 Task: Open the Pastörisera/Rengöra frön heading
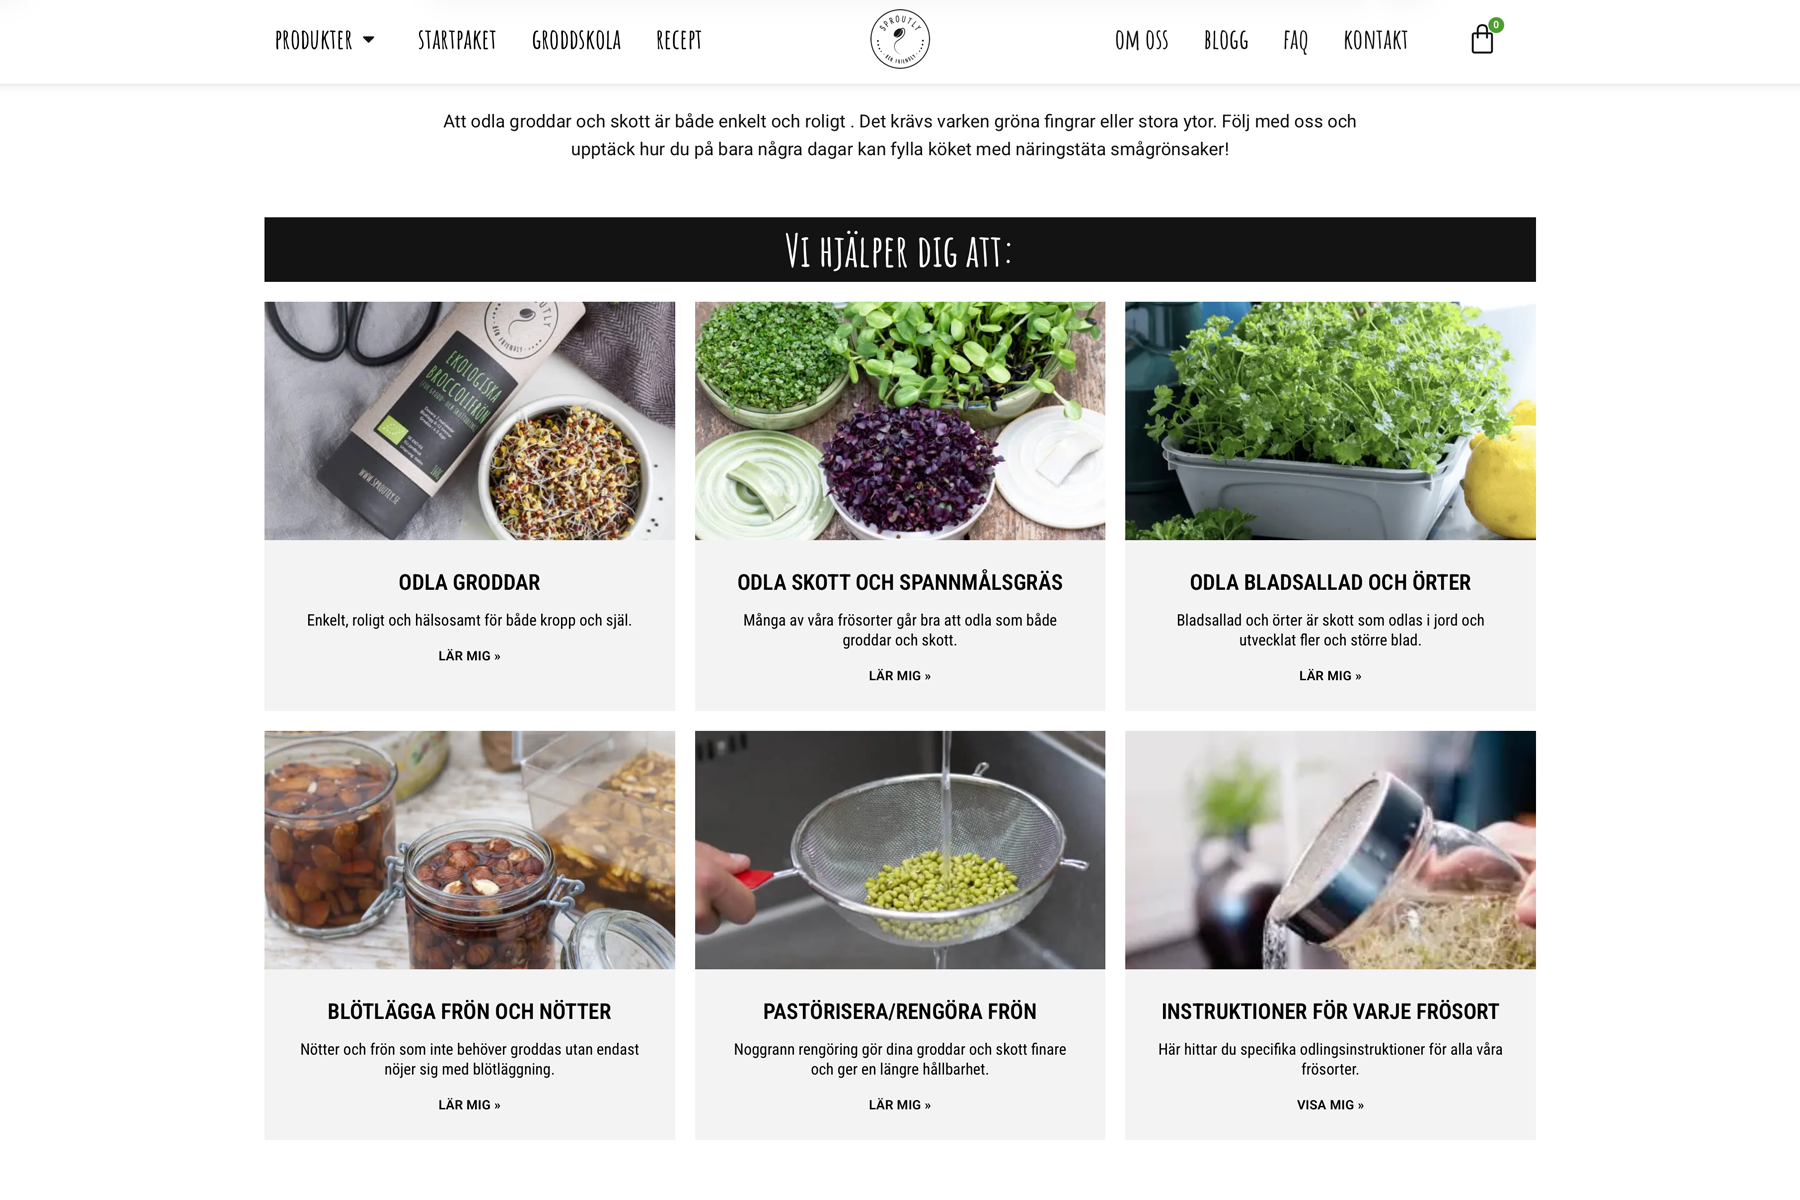[900, 1011]
